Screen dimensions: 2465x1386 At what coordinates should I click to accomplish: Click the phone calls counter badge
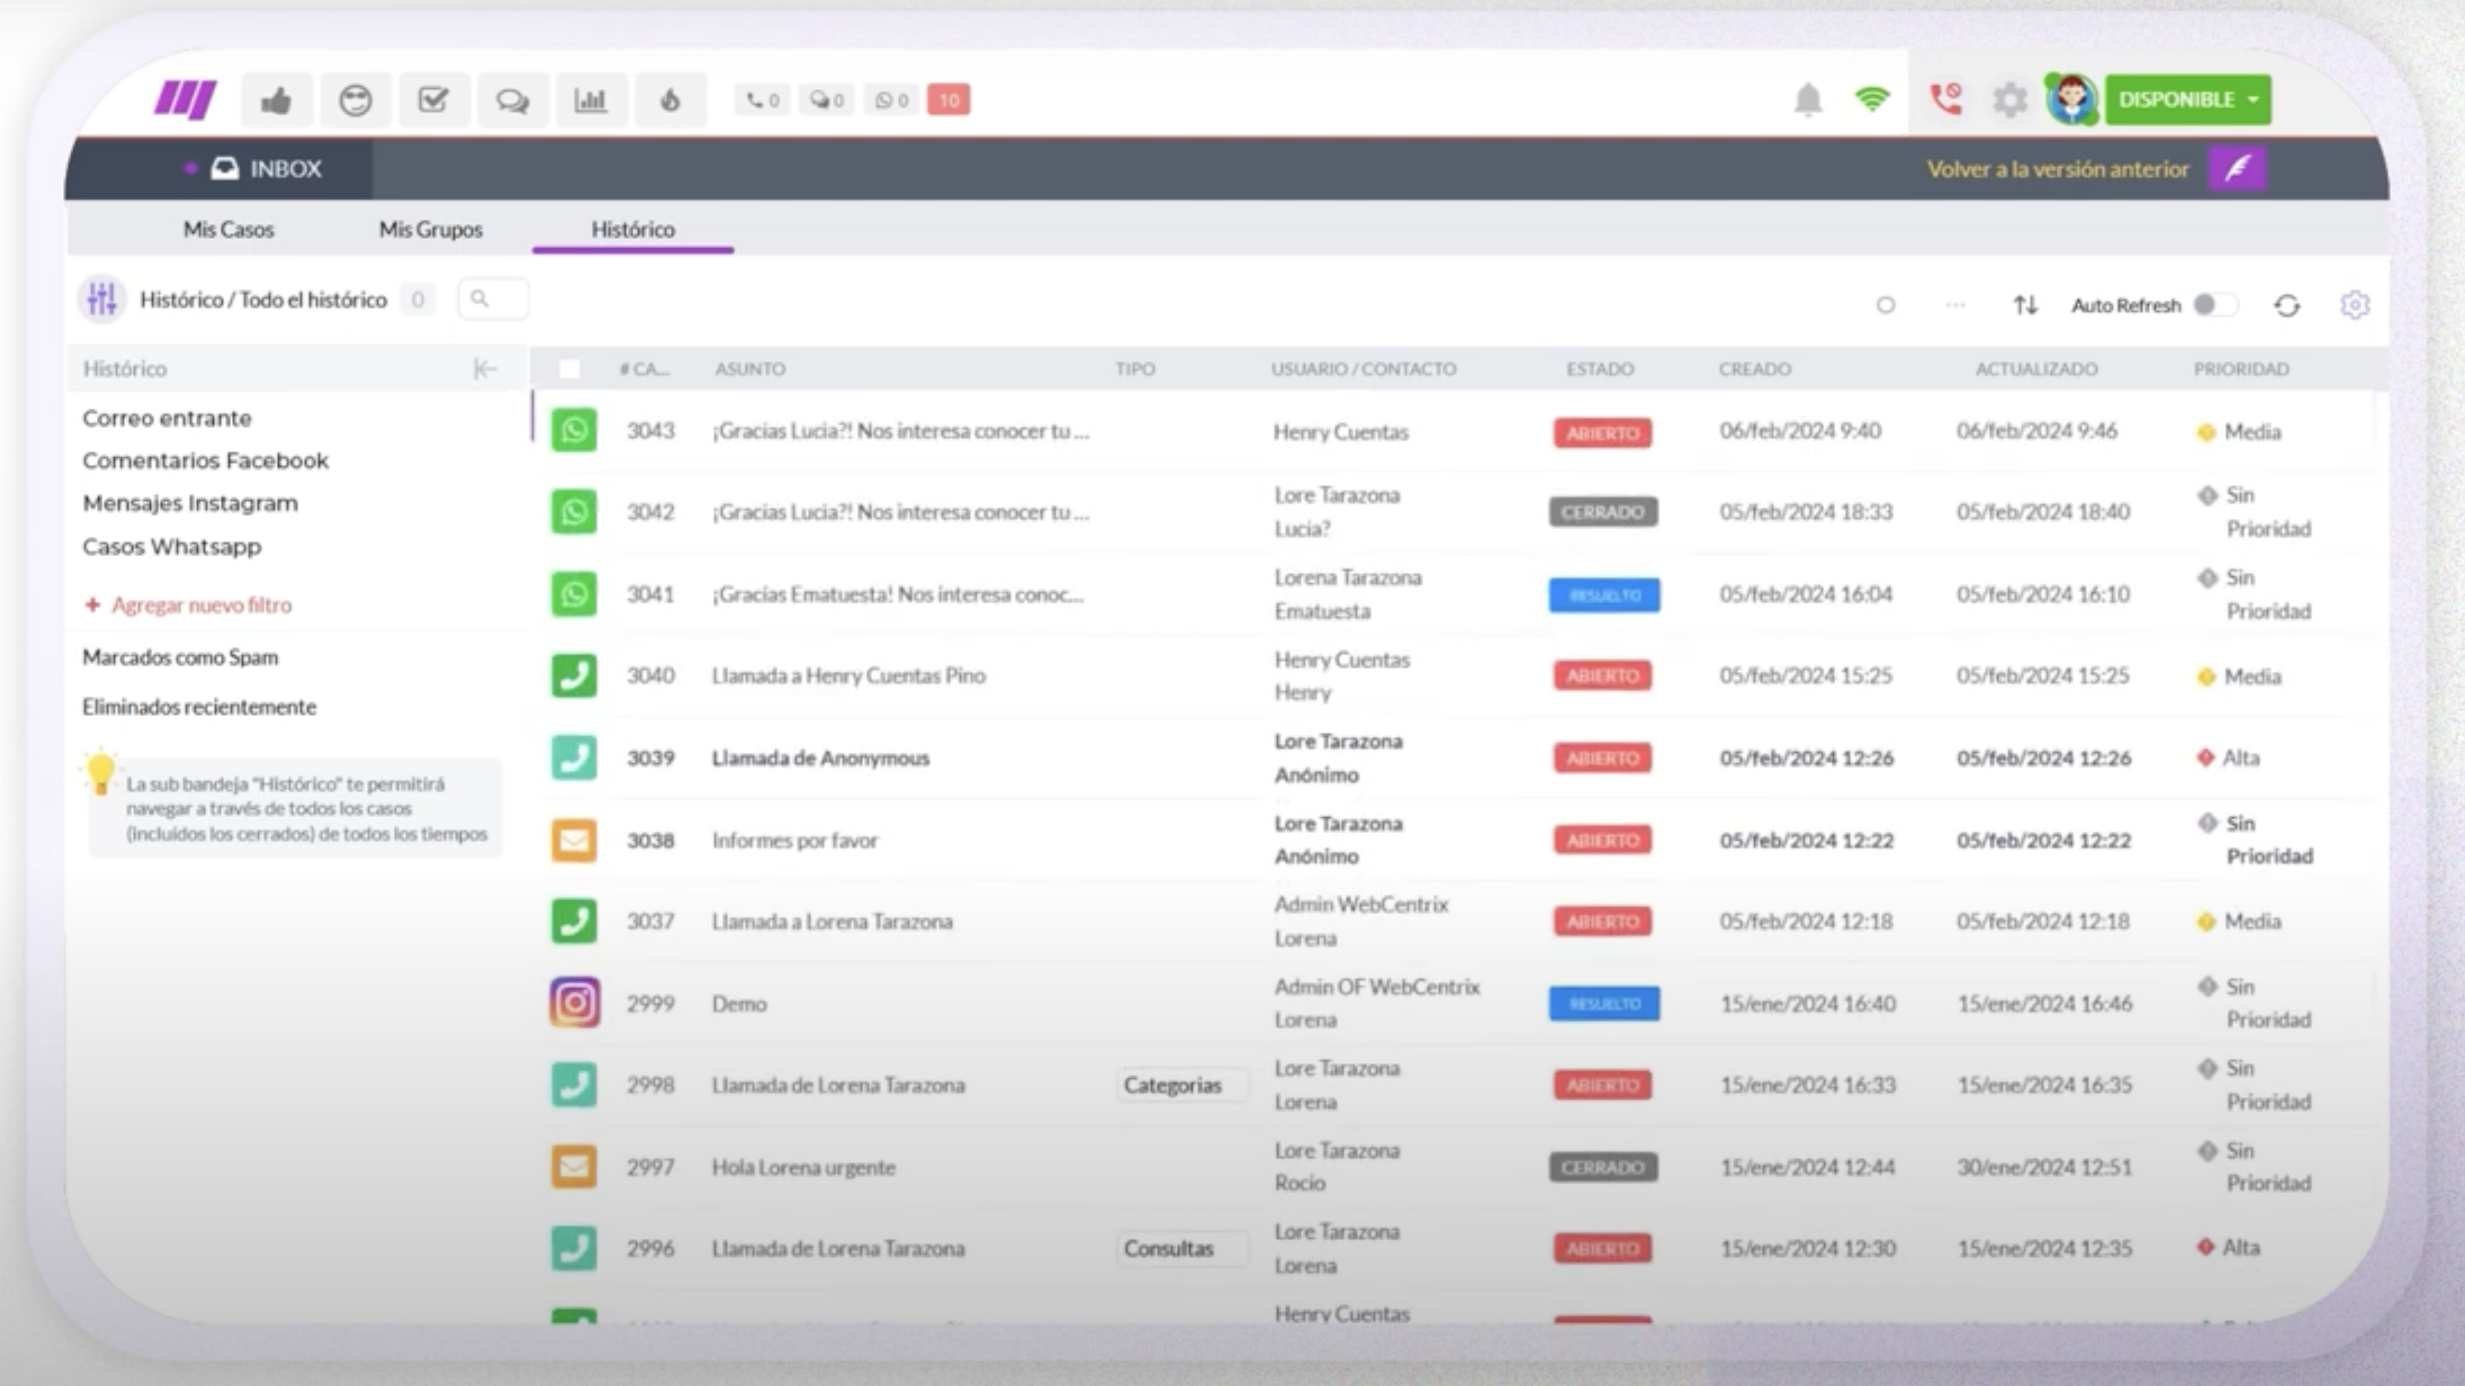click(x=762, y=100)
